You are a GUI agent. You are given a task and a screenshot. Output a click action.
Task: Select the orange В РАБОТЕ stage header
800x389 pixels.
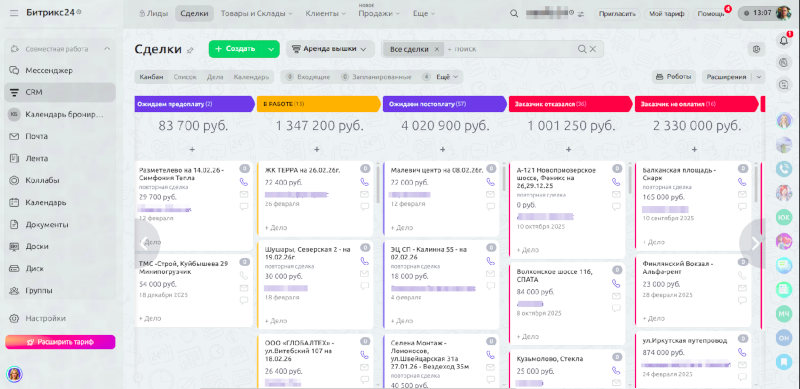click(x=319, y=104)
